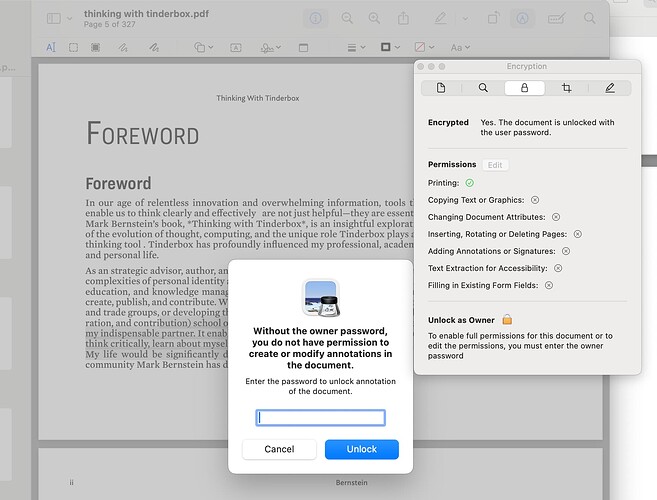
Task: Select the Redact markup tool
Action: pyautogui.click(x=96, y=47)
